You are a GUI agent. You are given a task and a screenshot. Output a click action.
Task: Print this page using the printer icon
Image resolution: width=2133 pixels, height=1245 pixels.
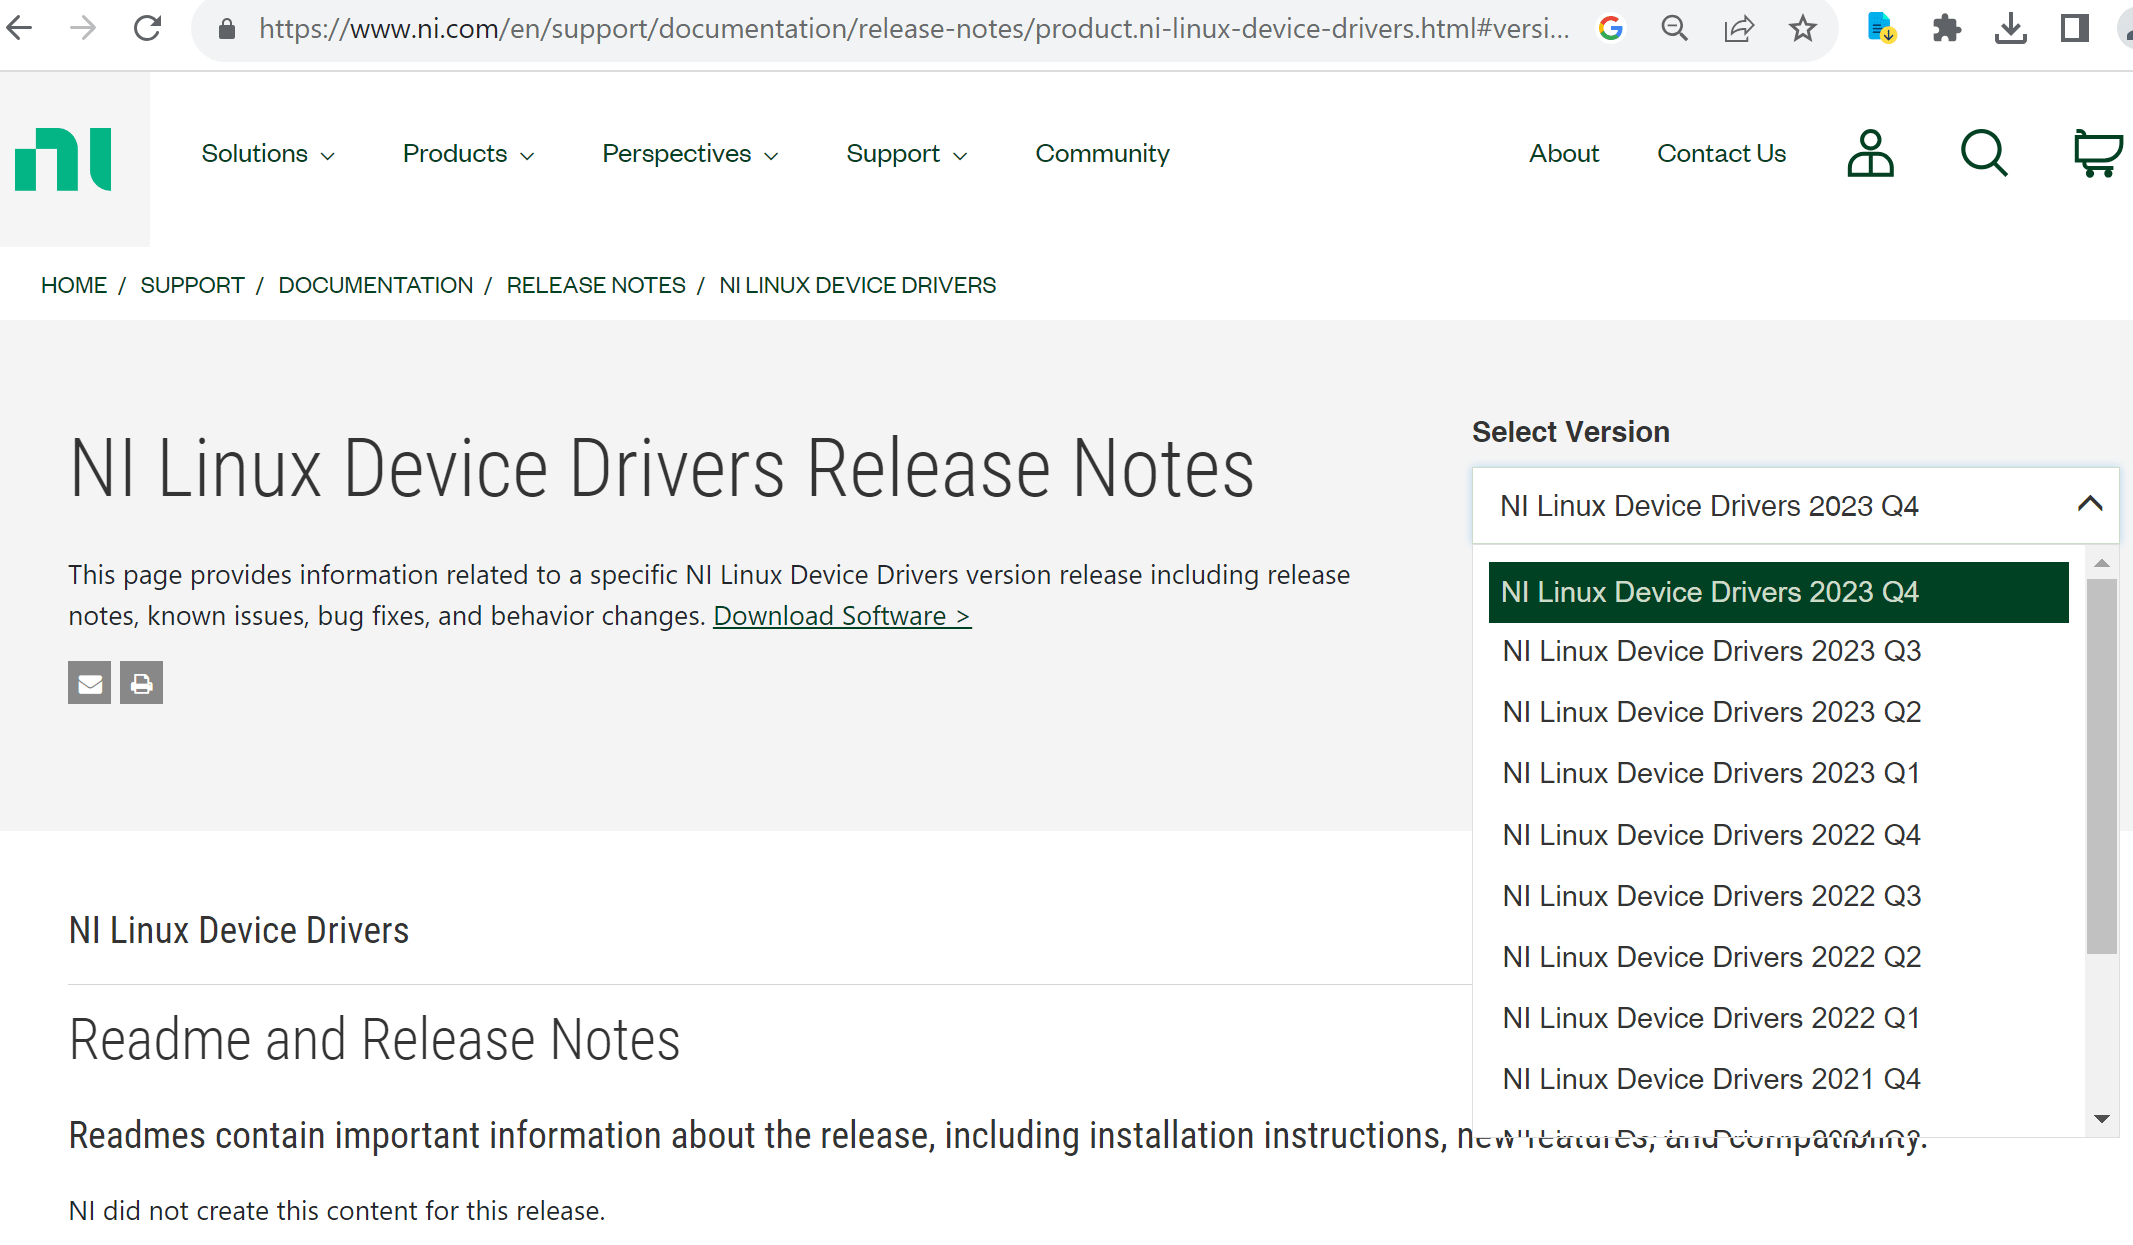[142, 683]
